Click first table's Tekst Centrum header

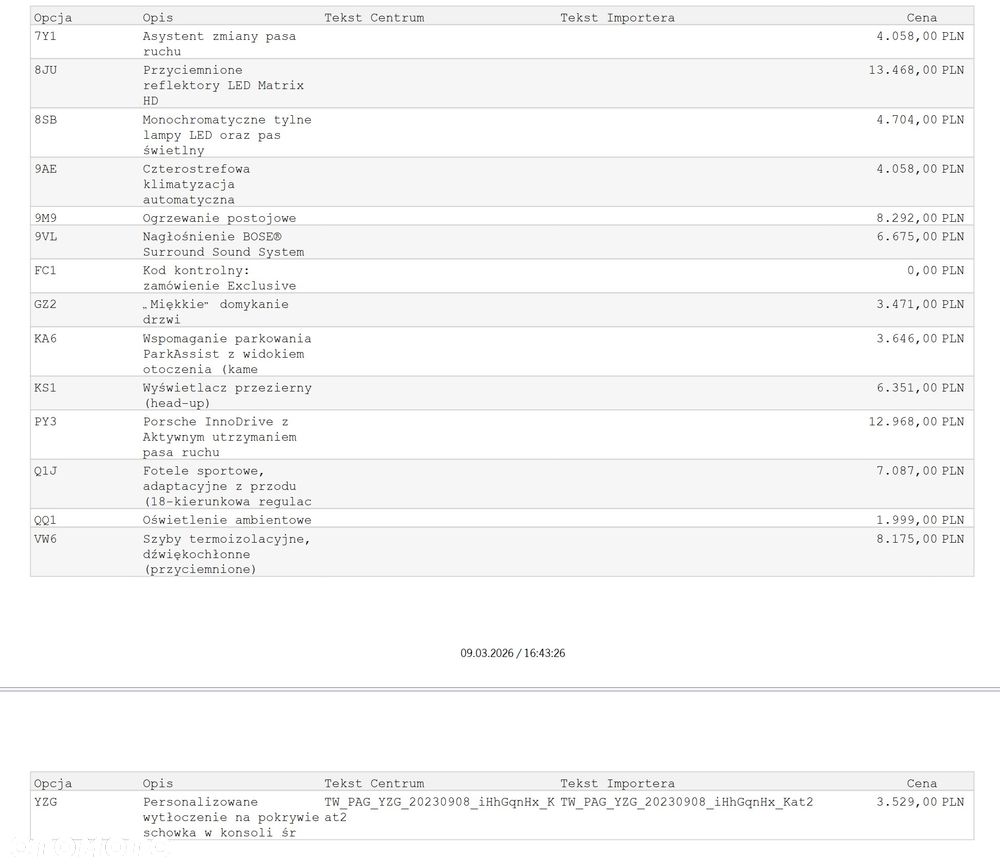pyautogui.click(x=374, y=18)
